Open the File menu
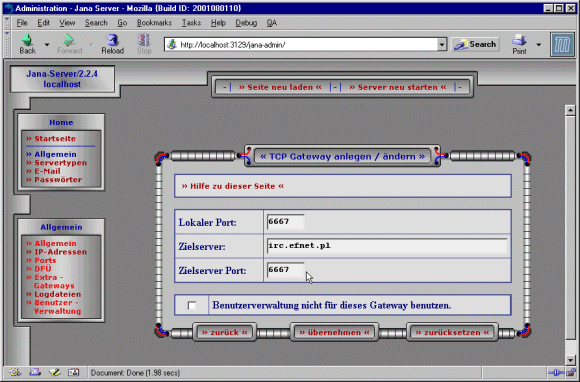The height and width of the screenshot is (382, 580). click(x=22, y=23)
